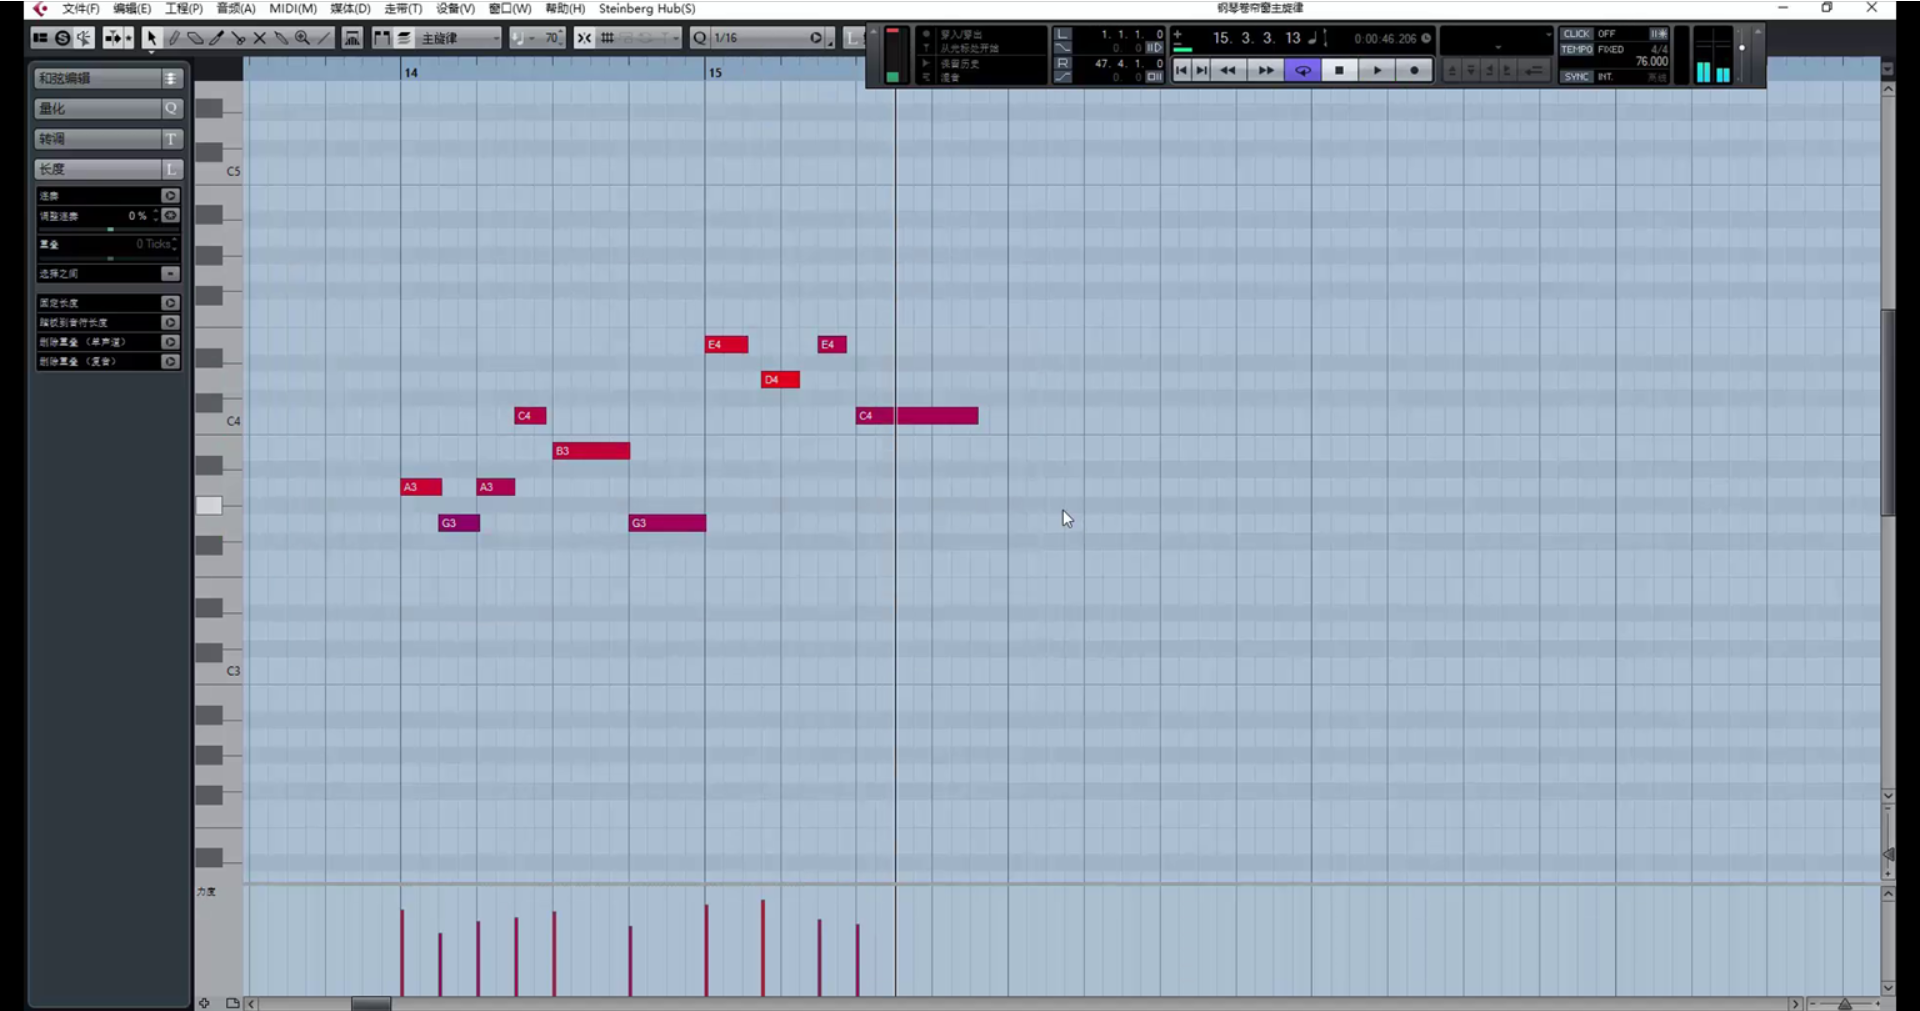
Task: Open the Steinberg Hub(S) menu
Action: click(x=647, y=8)
